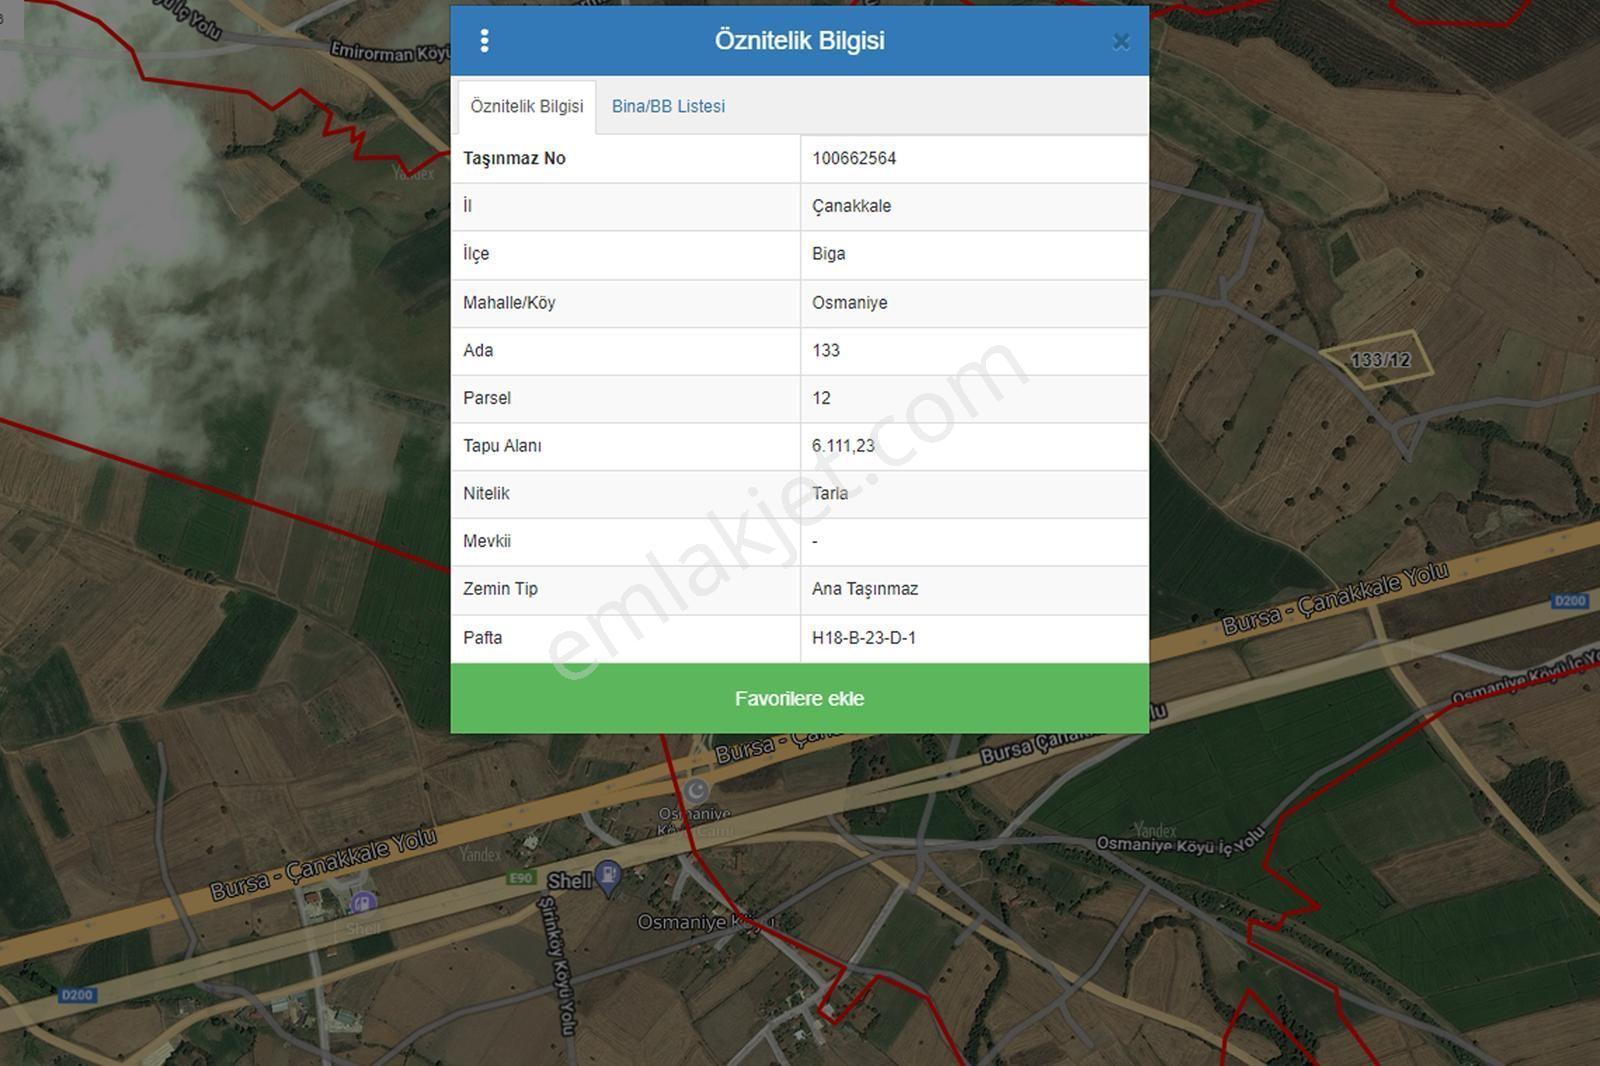
Task: Click the Mahalle/Köy label
Action: click(509, 302)
